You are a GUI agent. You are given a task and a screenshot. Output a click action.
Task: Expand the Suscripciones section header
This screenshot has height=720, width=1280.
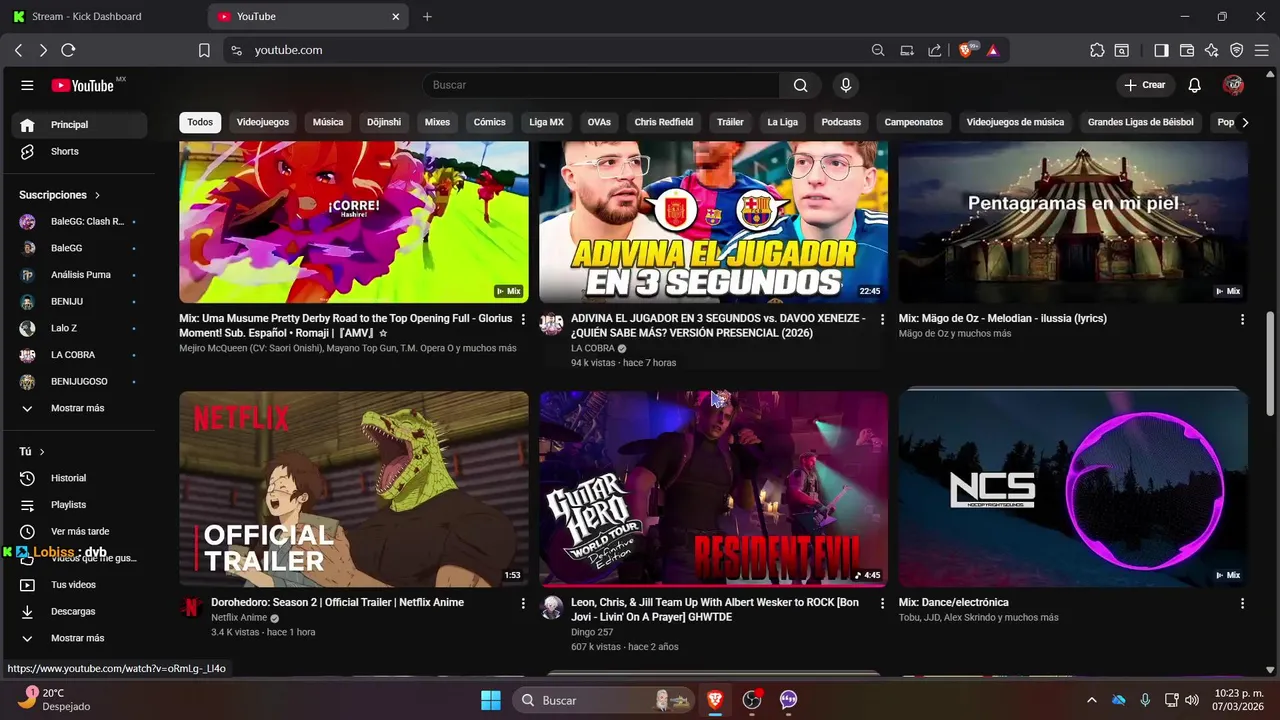click(60, 195)
